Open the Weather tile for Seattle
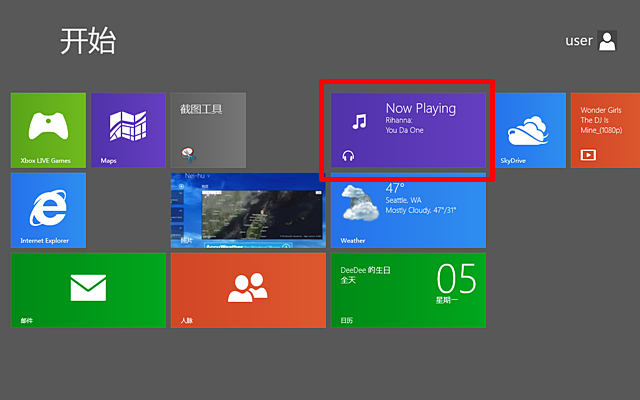The width and height of the screenshot is (640, 400). (408, 210)
